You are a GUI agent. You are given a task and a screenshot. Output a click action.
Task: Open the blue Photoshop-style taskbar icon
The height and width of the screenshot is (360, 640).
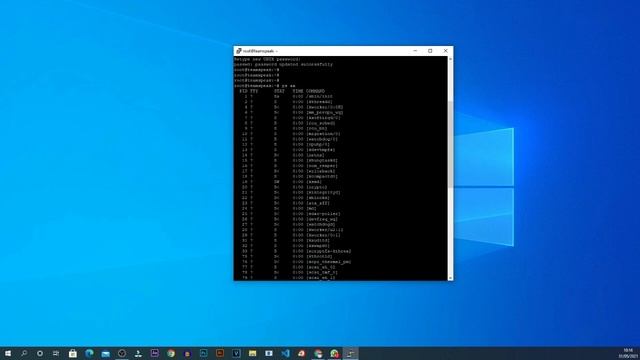pyautogui.click(x=203, y=353)
